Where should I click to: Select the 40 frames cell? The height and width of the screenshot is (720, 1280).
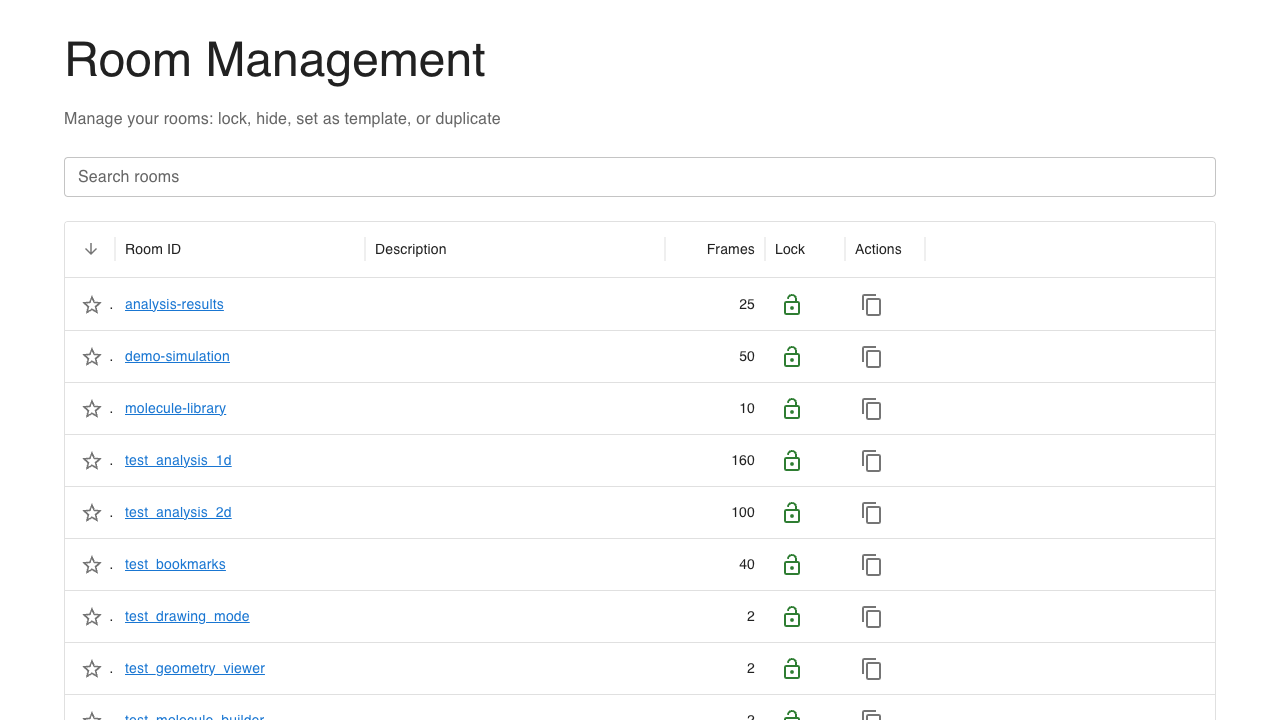coord(715,564)
